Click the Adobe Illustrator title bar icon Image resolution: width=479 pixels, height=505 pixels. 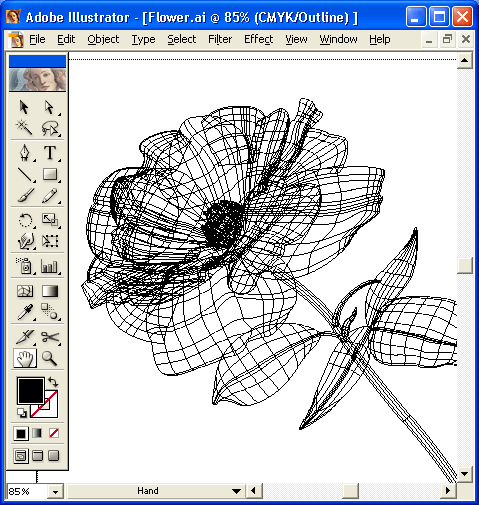13,17
